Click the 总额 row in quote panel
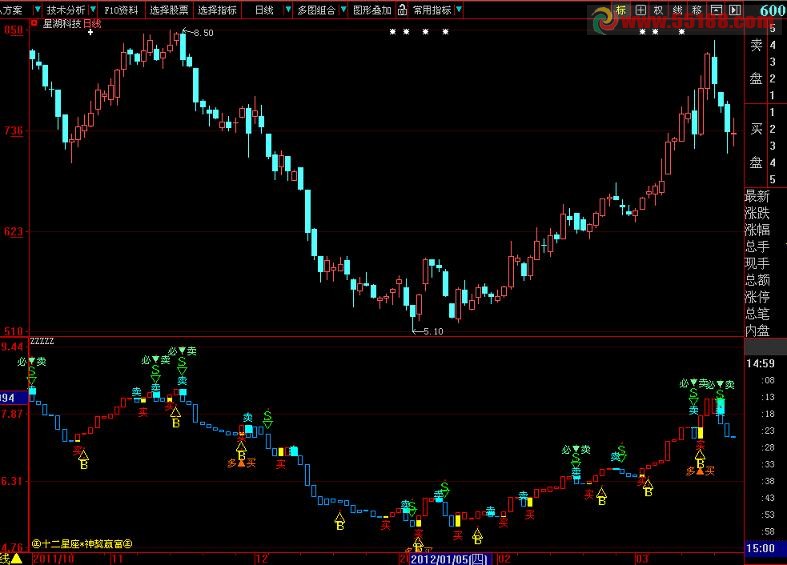The height and width of the screenshot is (565, 787). click(757, 279)
